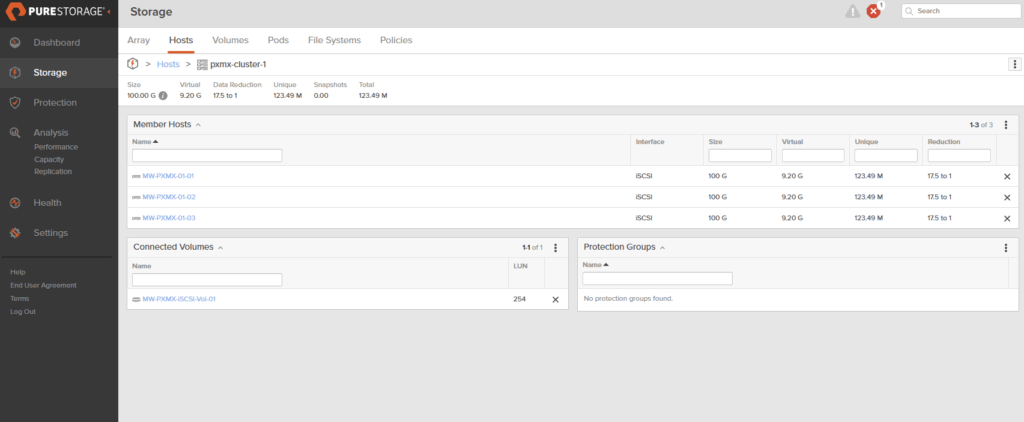
Task: Focus Member Hosts Virtual filter field
Action: coord(813,155)
